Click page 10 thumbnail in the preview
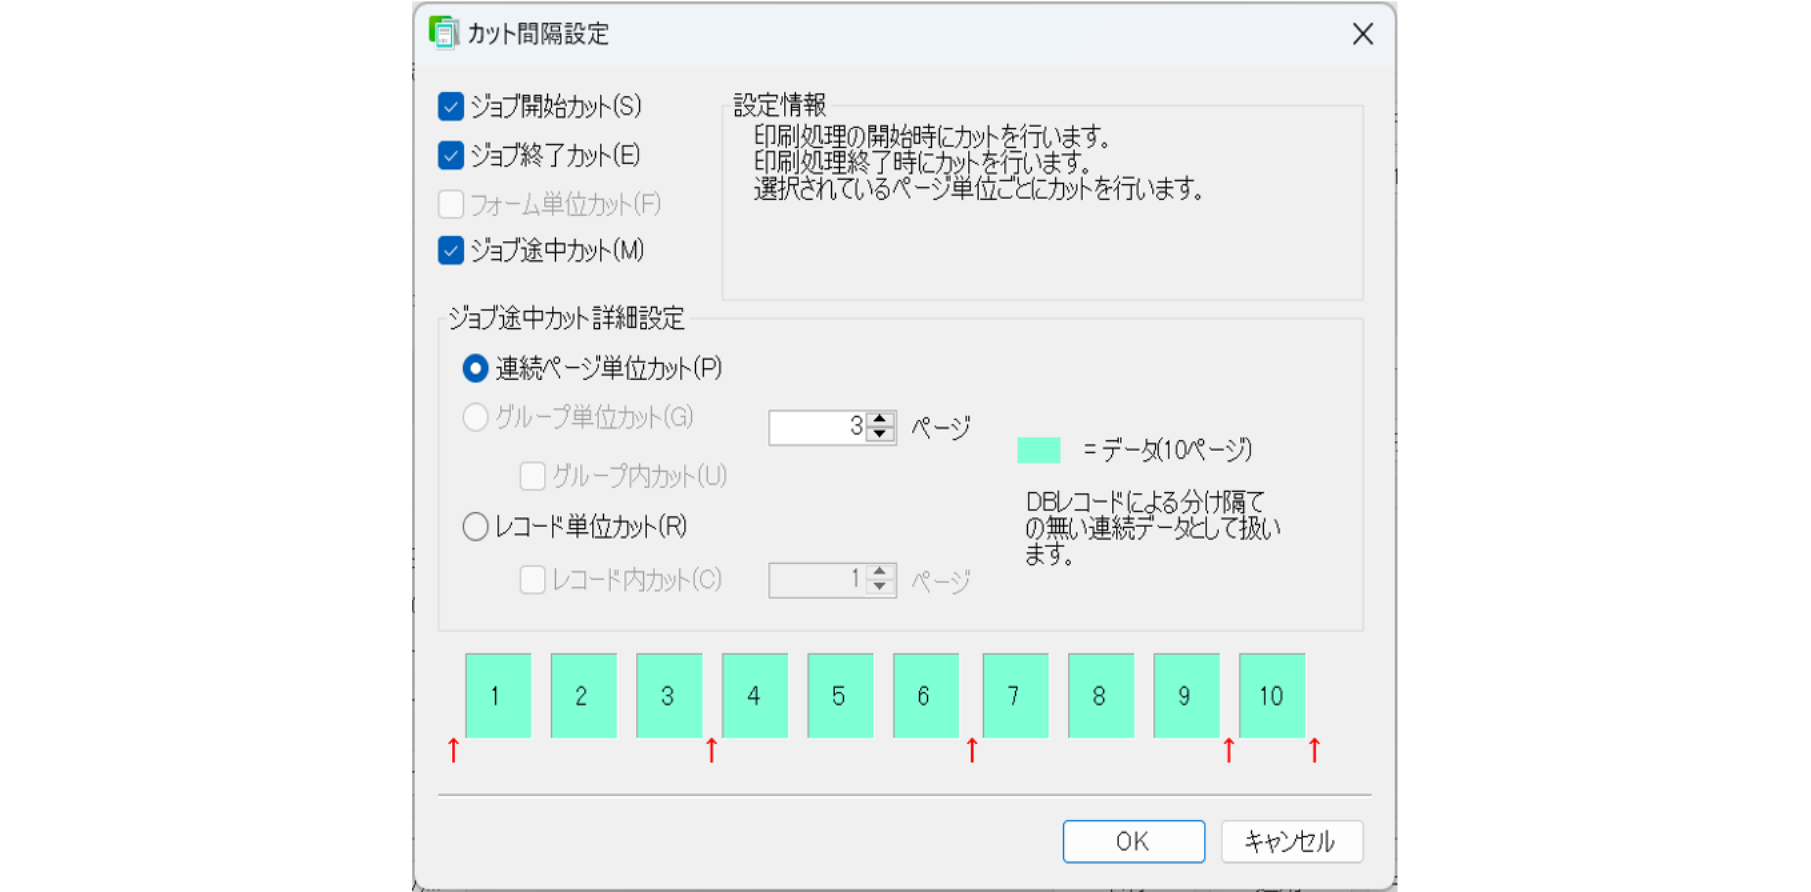Screen dimensions: 1811x892 pos(1271,696)
